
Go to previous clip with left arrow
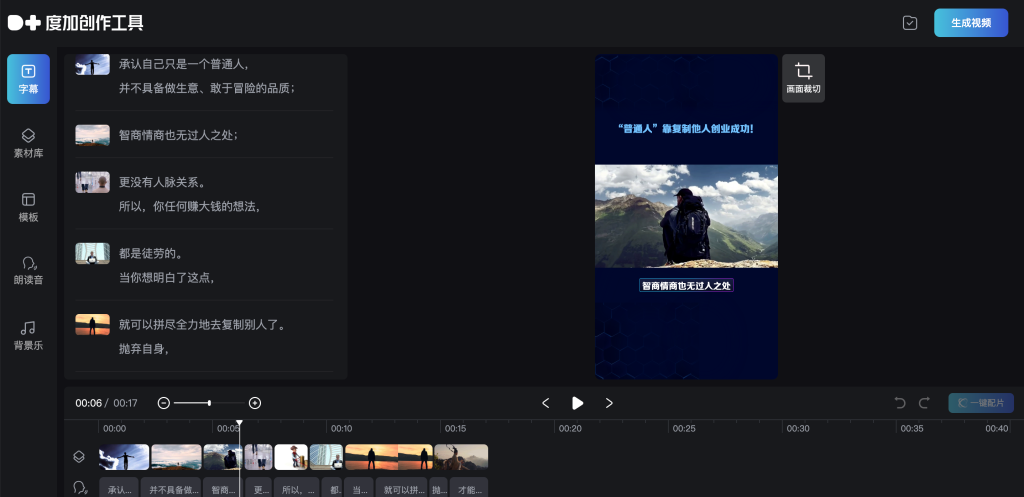(546, 403)
